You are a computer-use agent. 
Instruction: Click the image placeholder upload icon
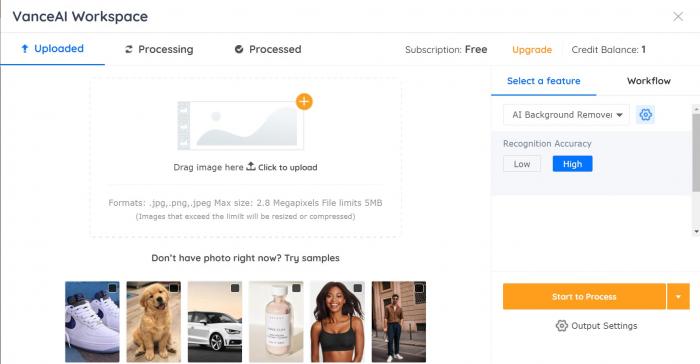click(241, 126)
